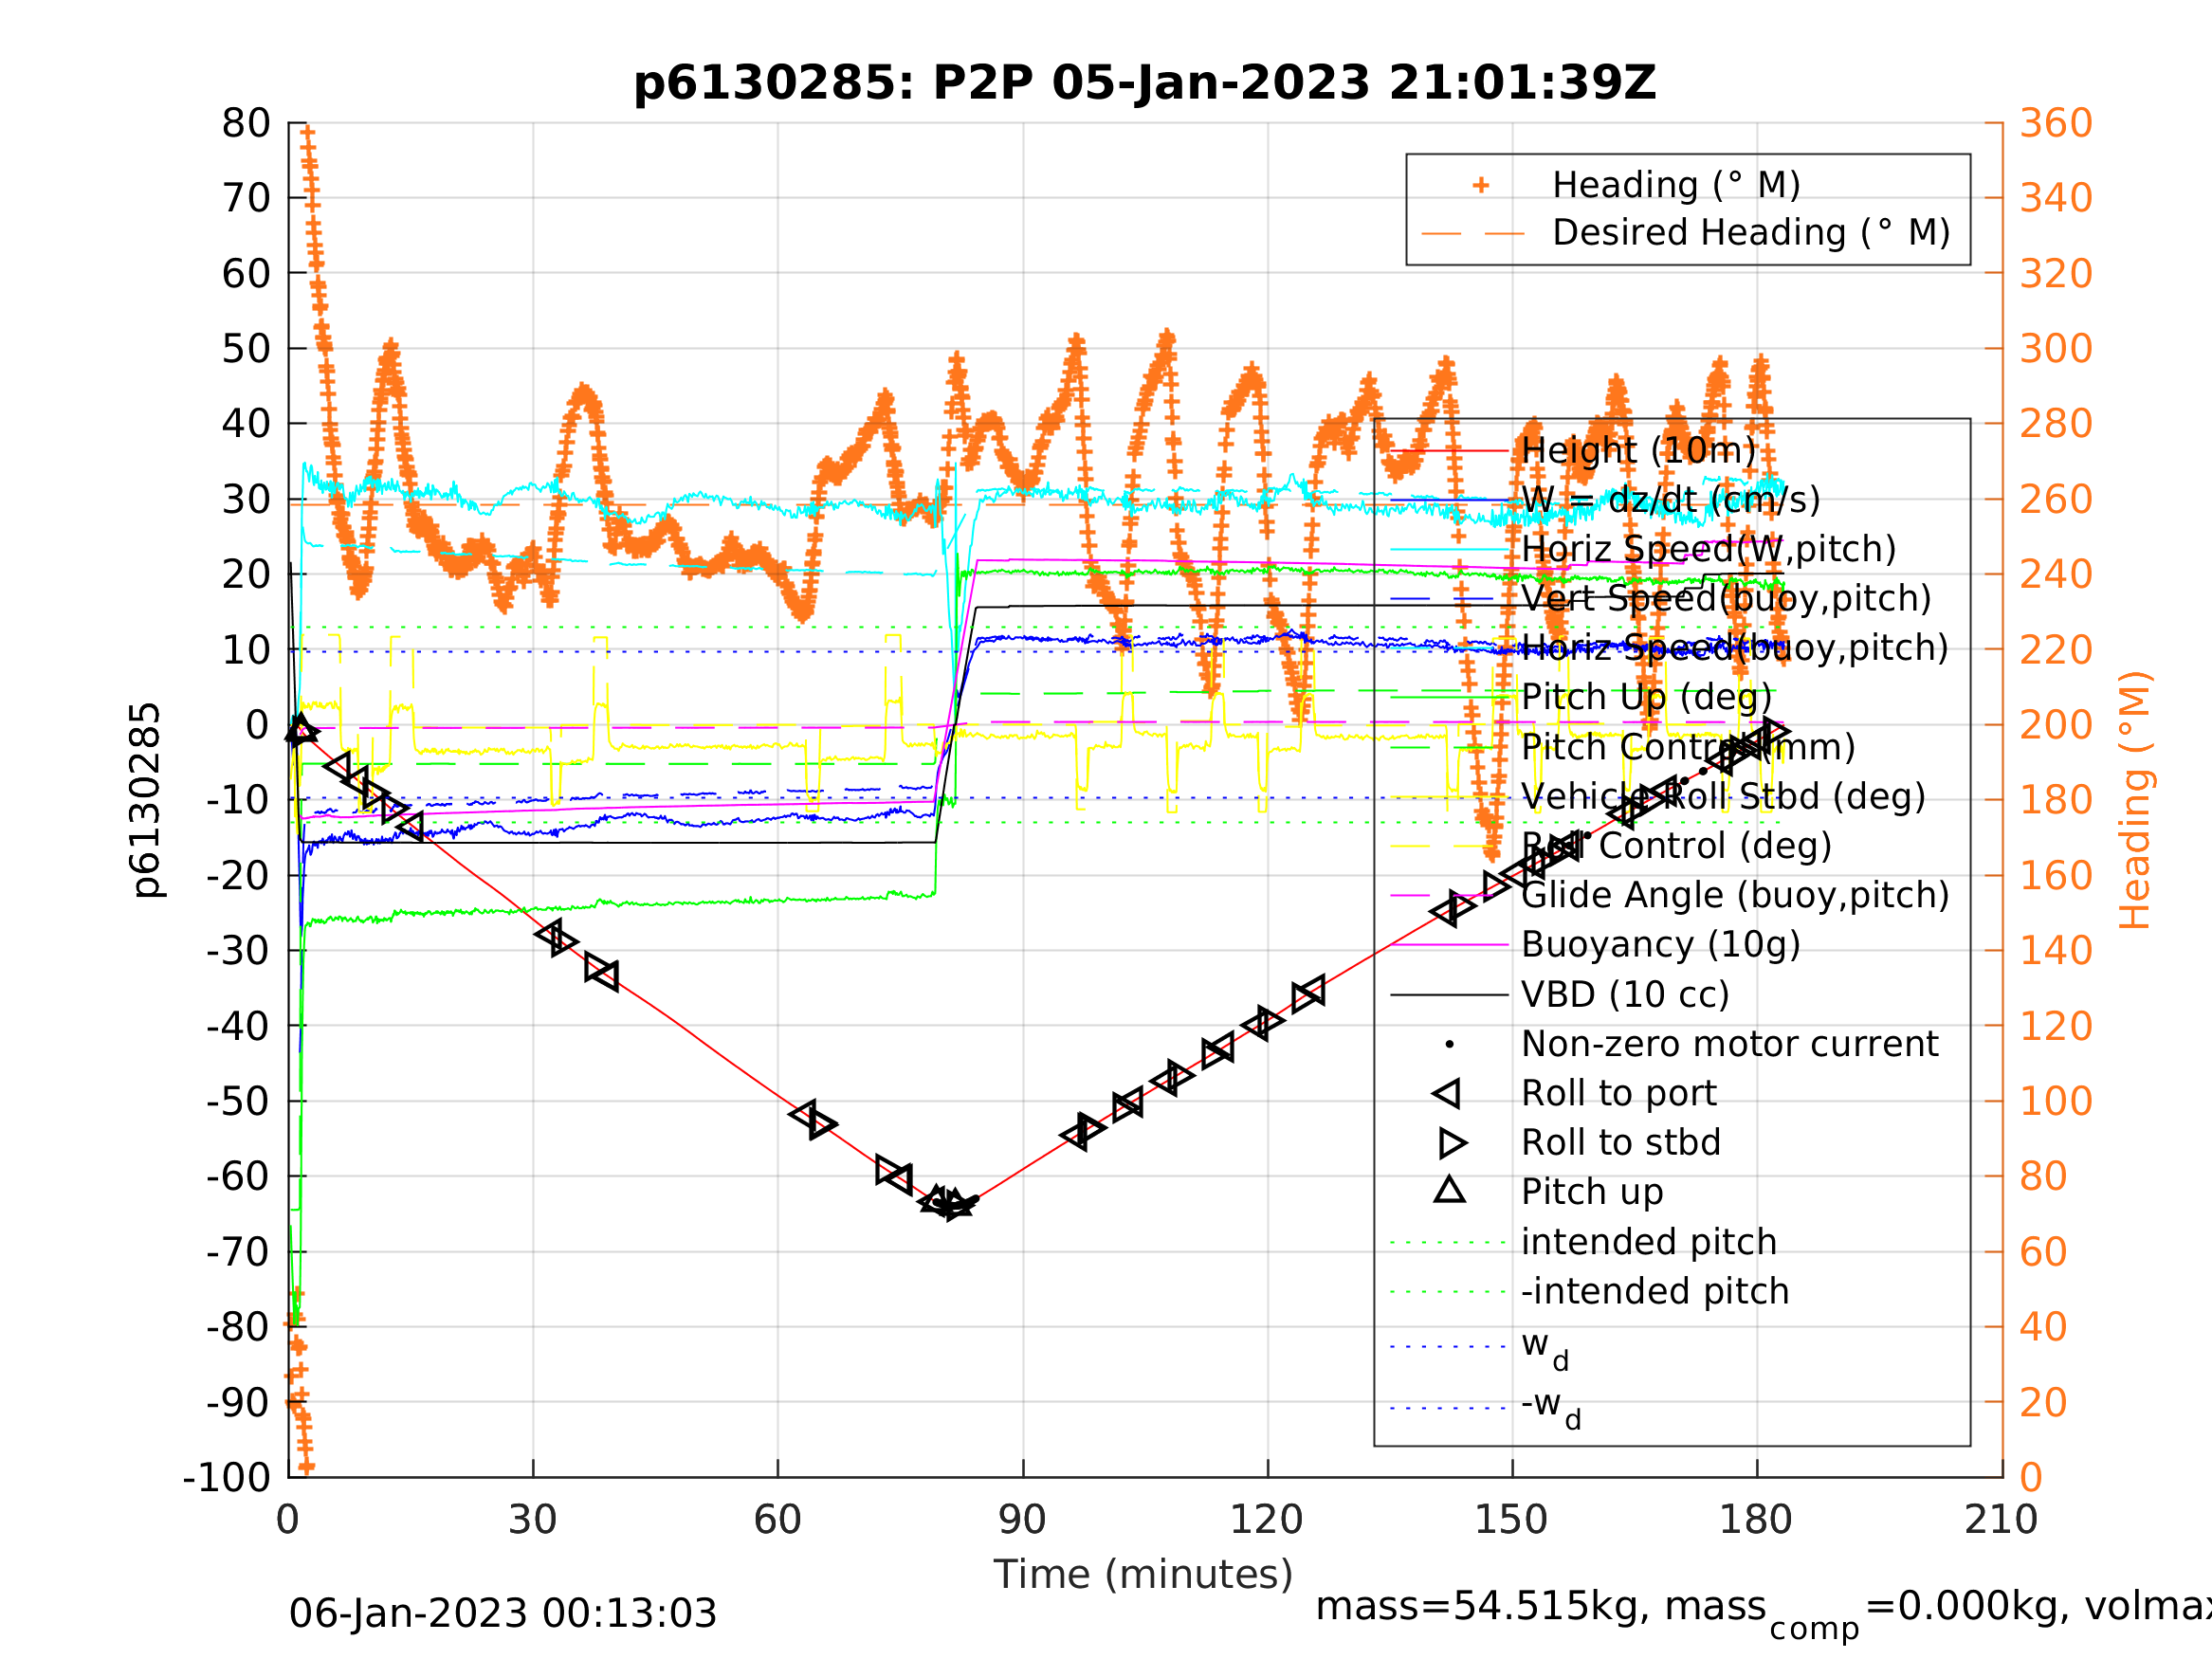
Task: Click the orange '300' heading axis tick
Action: [2056, 349]
